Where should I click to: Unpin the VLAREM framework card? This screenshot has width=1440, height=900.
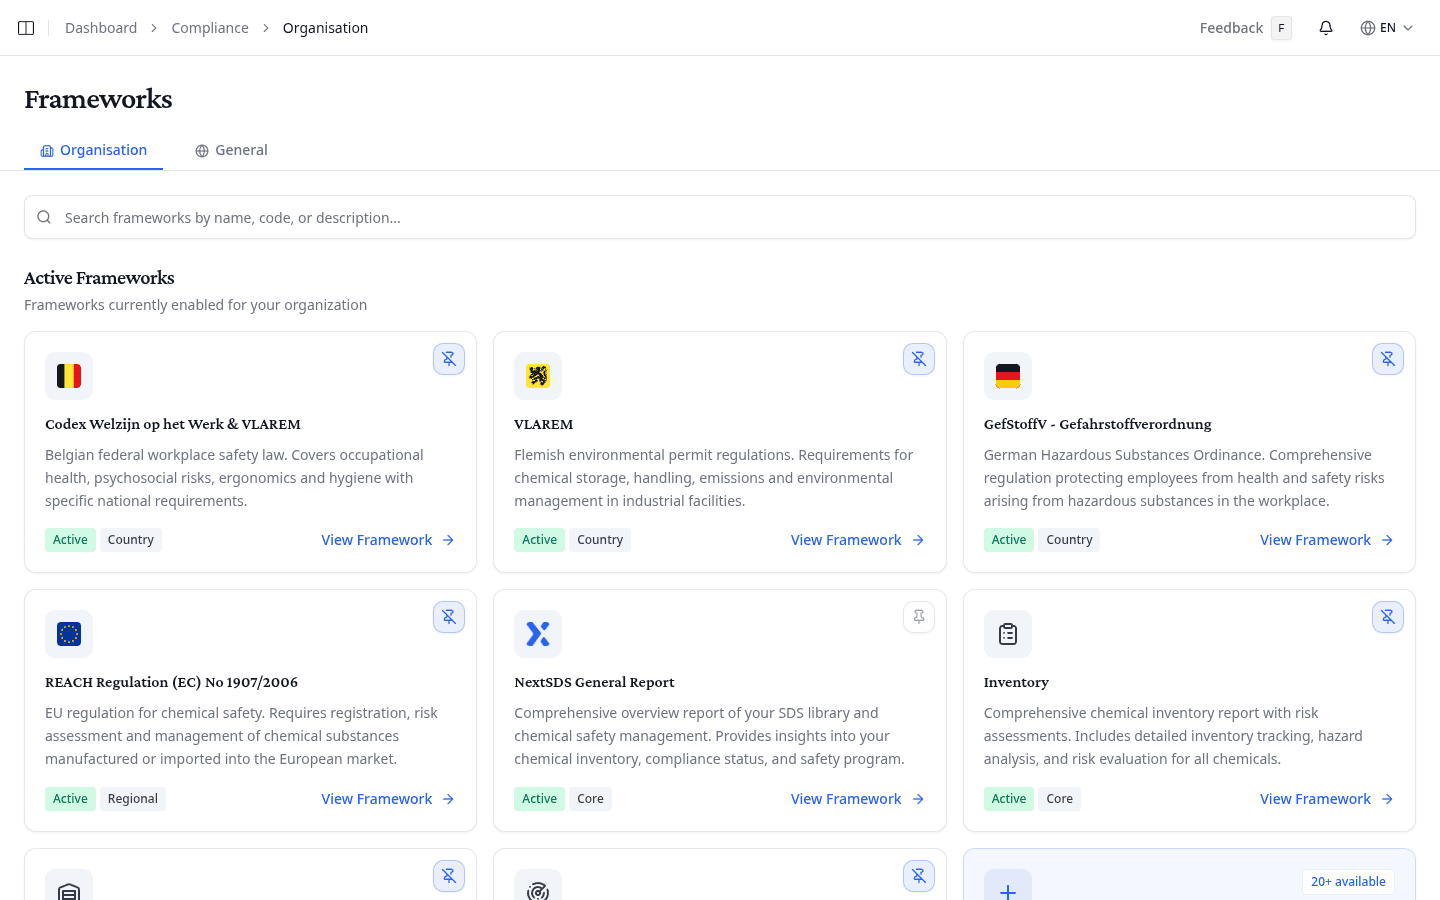point(919,359)
